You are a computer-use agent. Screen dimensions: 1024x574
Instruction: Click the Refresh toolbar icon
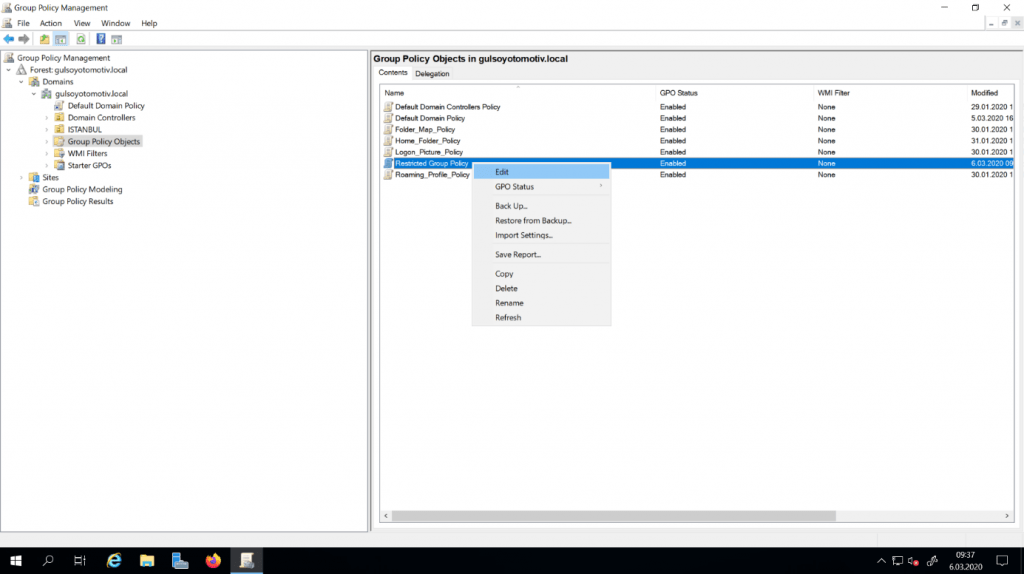80,39
